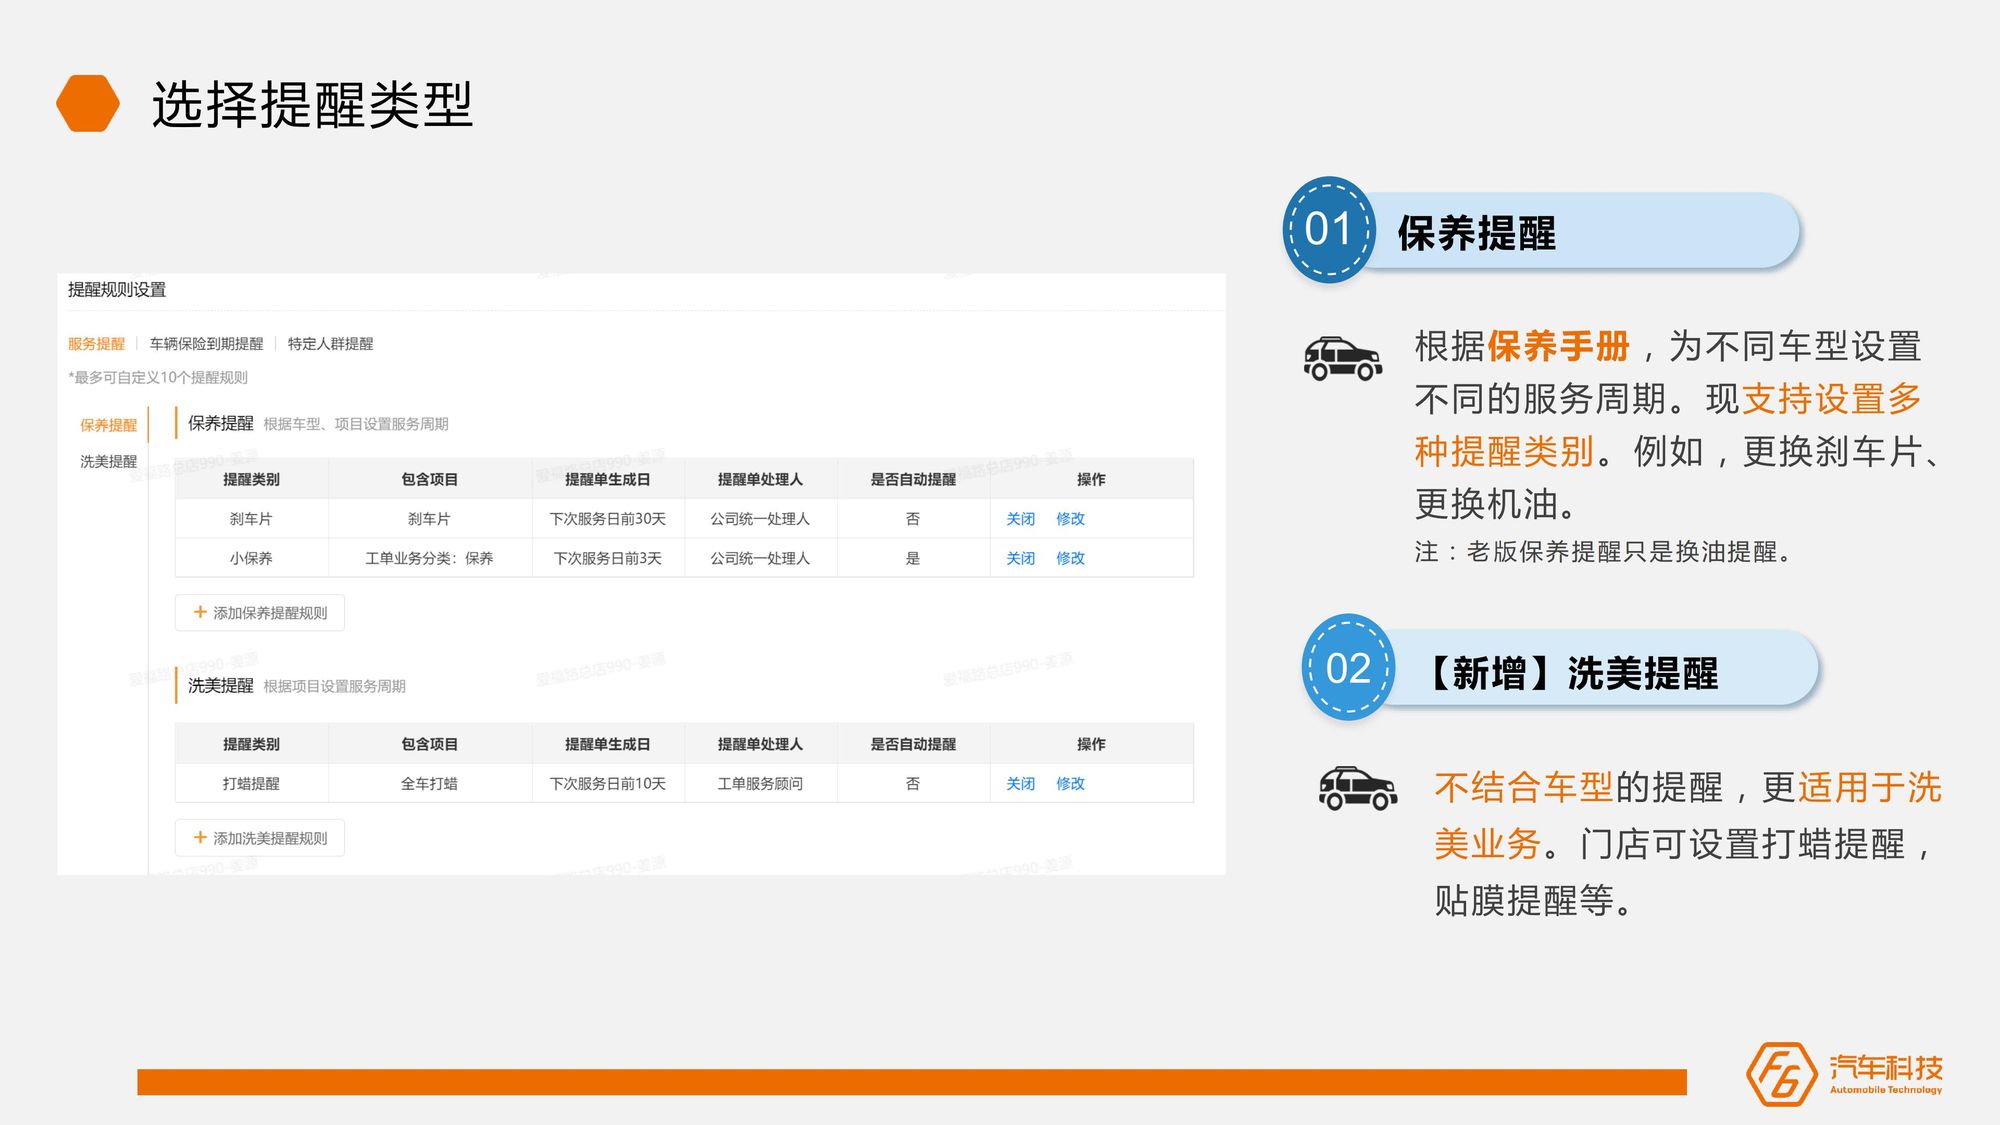Click the 【新增】洗美提醒 heading pill
Screen dimensions: 2000x1125
click(1598, 669)
